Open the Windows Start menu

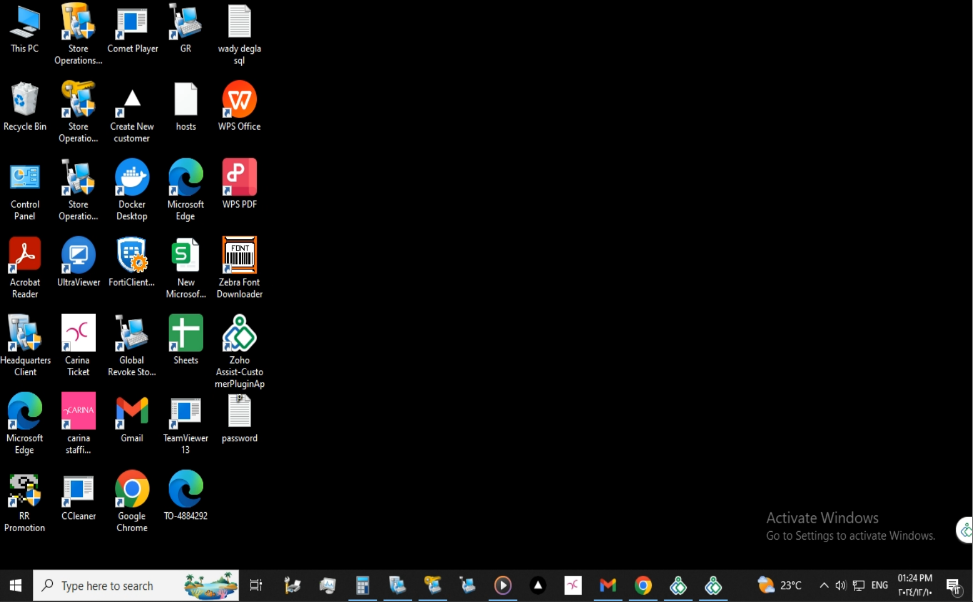[16, 585]
